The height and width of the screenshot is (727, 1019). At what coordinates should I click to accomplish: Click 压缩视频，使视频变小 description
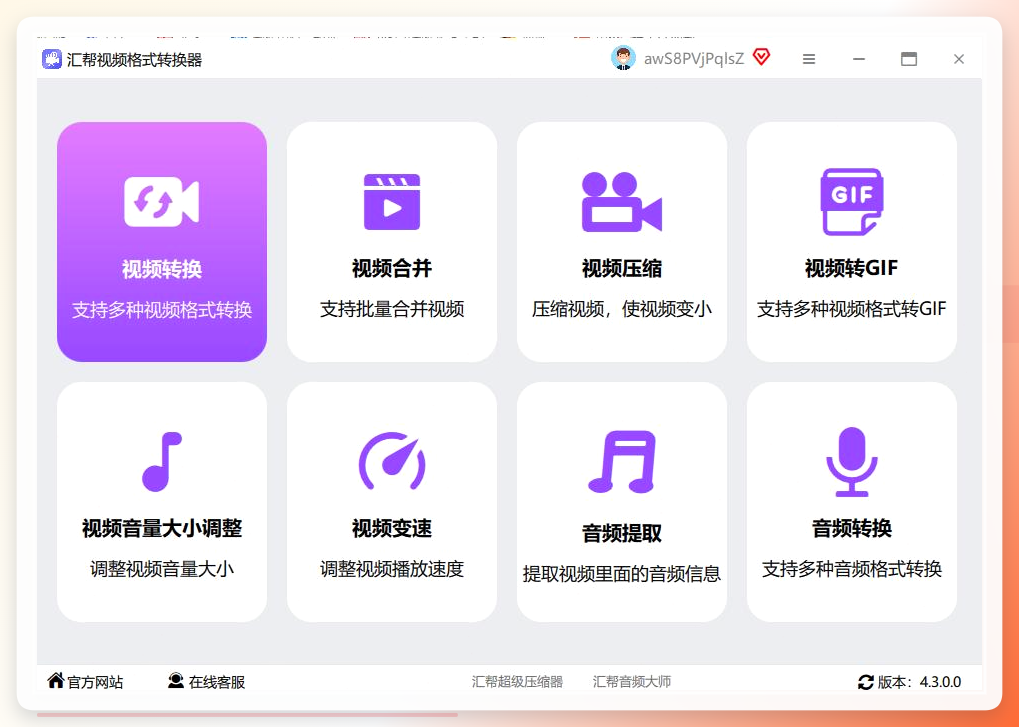click(x=622, y=309)
